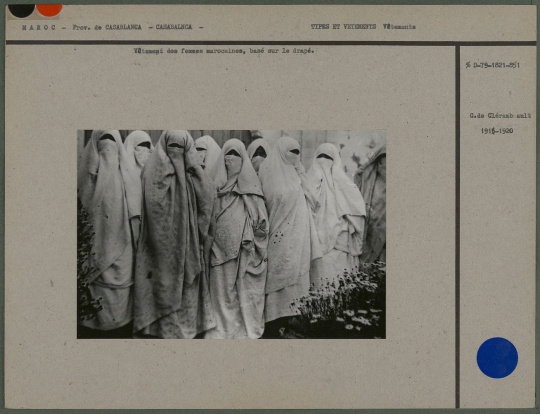Click the photographer name G. de Clérambault

click(500, 116)
